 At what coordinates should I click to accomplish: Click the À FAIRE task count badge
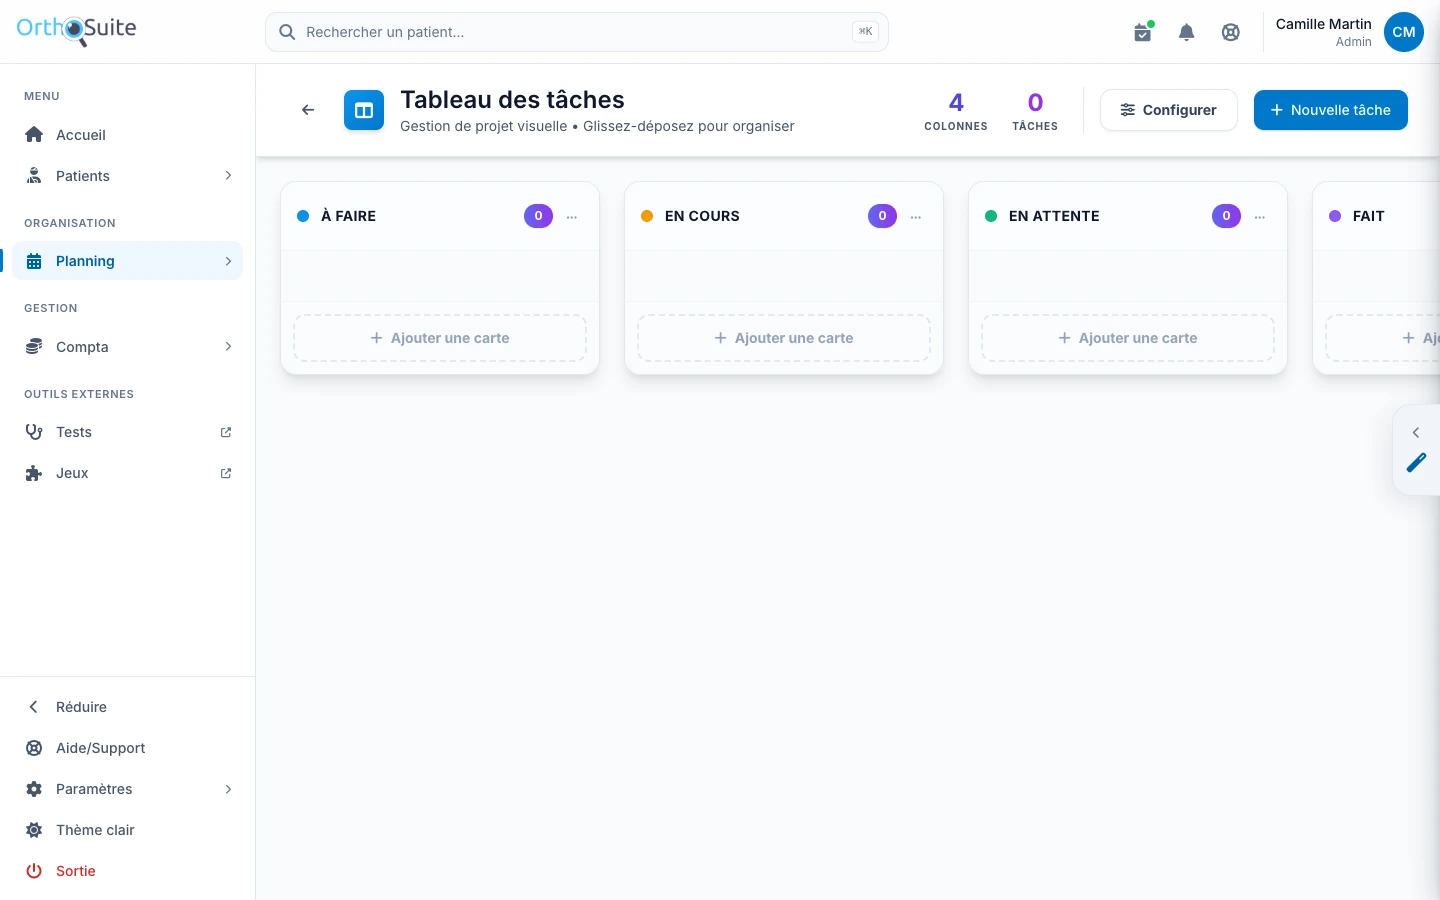(538, 216)
